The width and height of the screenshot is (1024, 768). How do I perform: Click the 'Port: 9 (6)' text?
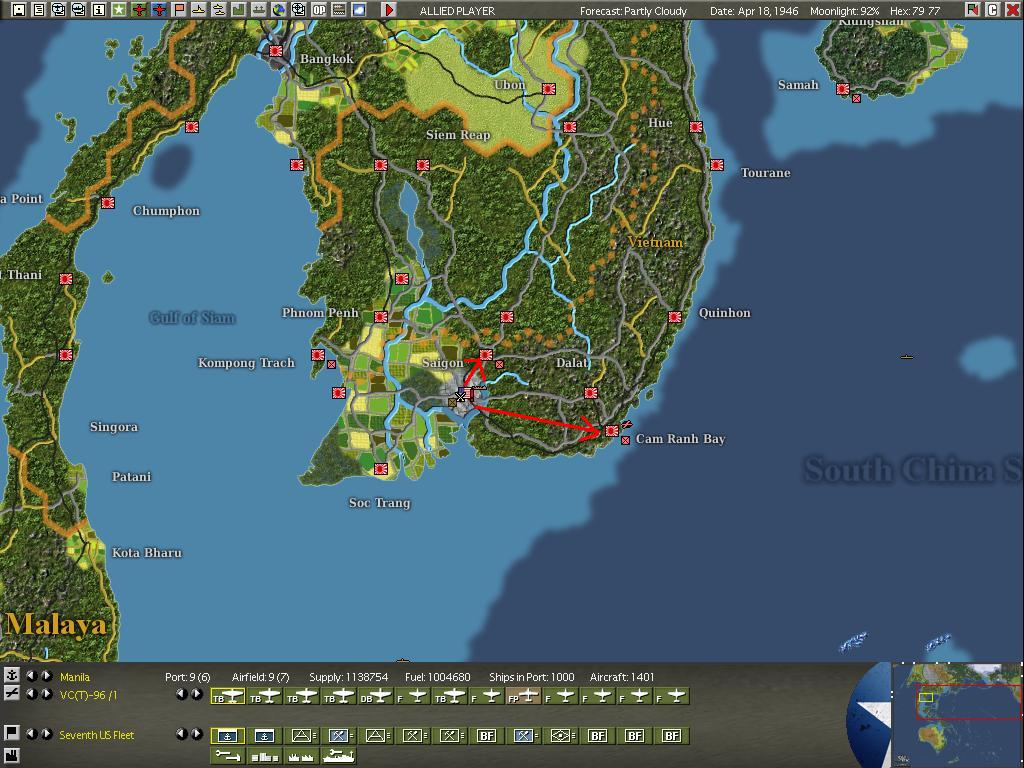(x=187, y=677)
